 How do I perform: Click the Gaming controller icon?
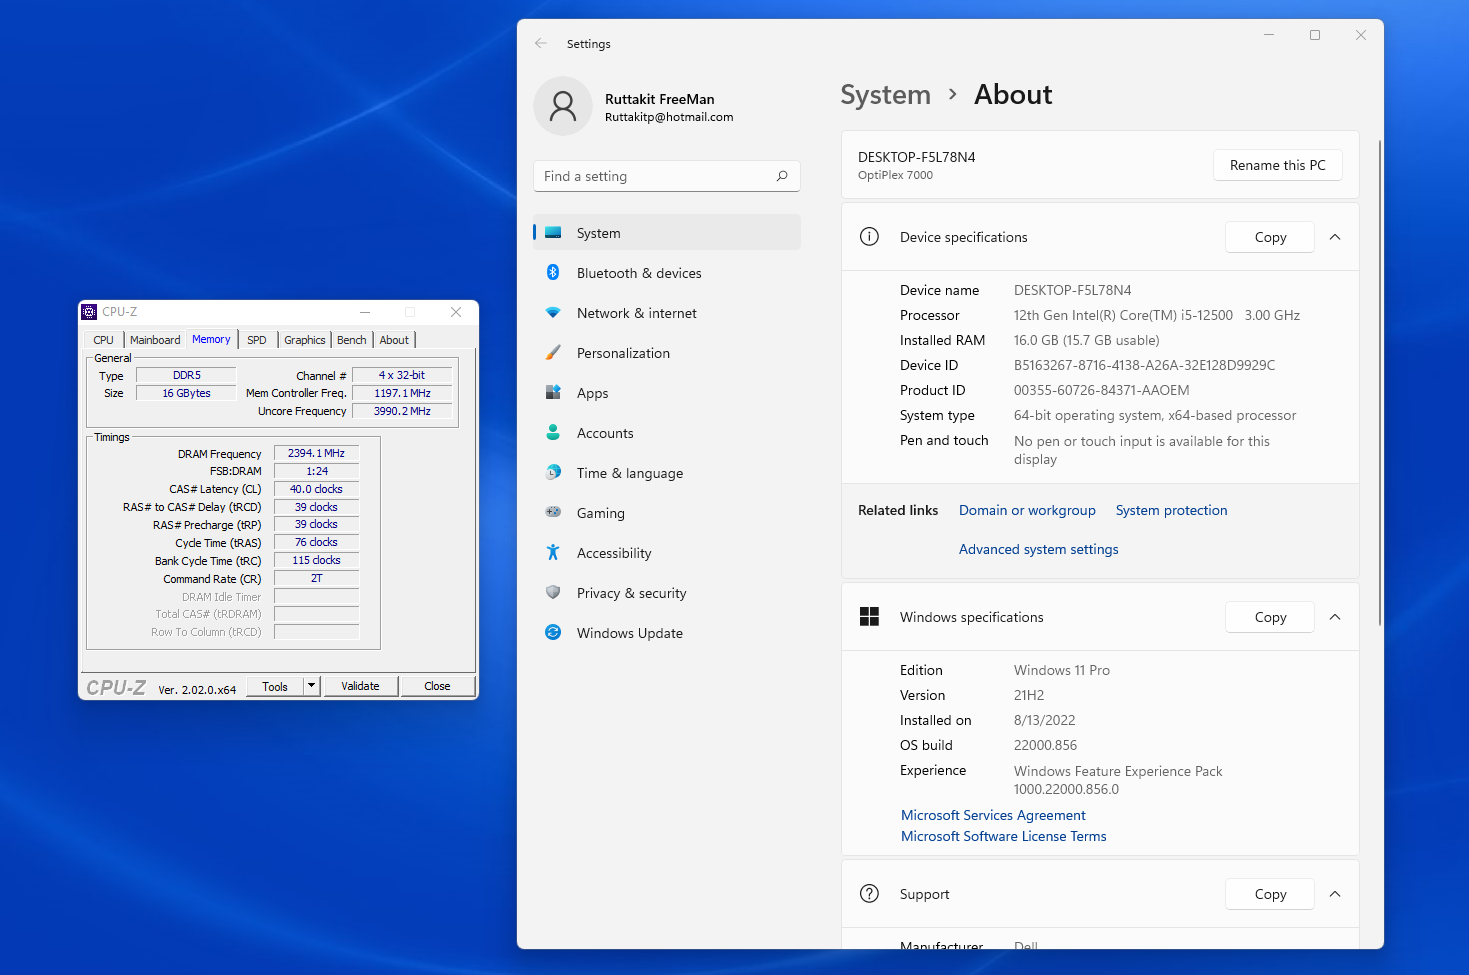pos(553,512)
